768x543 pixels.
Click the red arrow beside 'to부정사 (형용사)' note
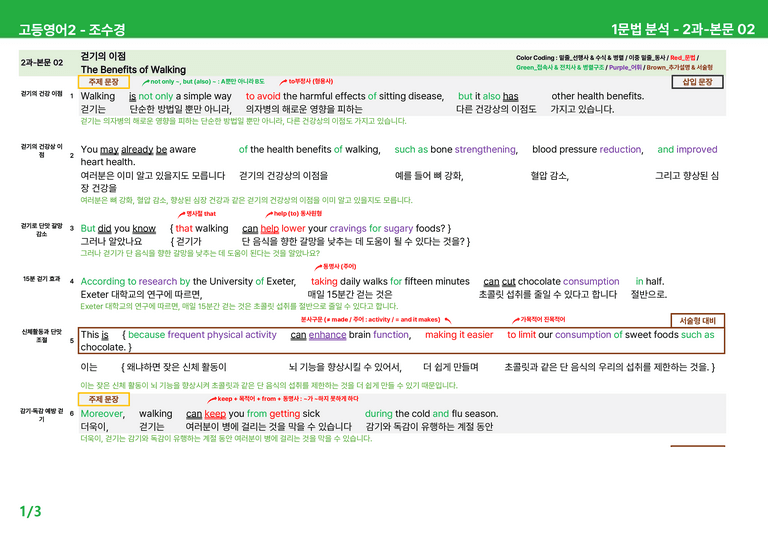pos(283,82)
